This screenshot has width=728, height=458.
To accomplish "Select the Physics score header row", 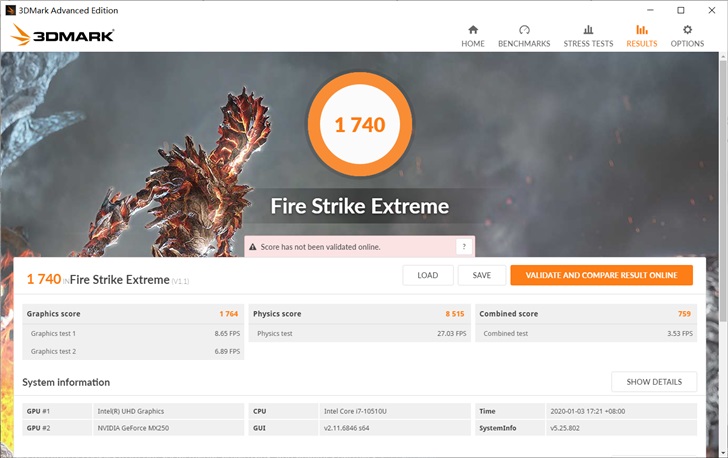I will (x=359, y=314).
